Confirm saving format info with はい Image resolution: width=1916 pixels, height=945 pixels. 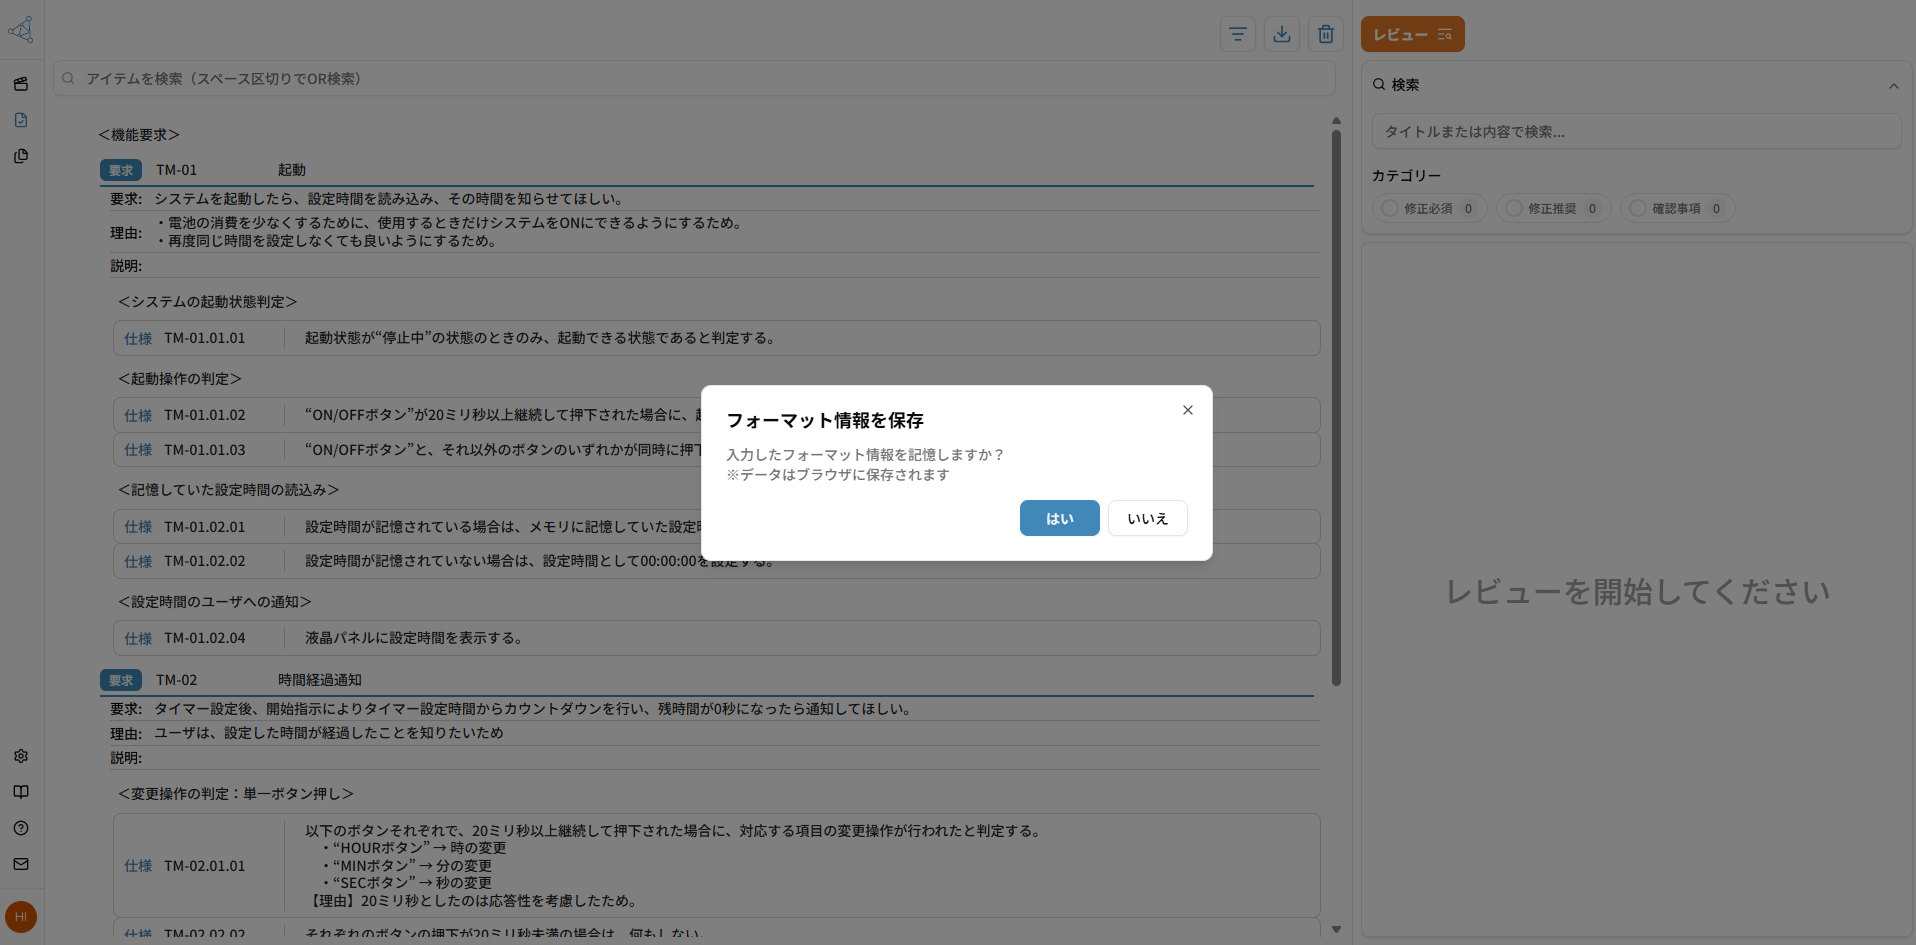1059,518
